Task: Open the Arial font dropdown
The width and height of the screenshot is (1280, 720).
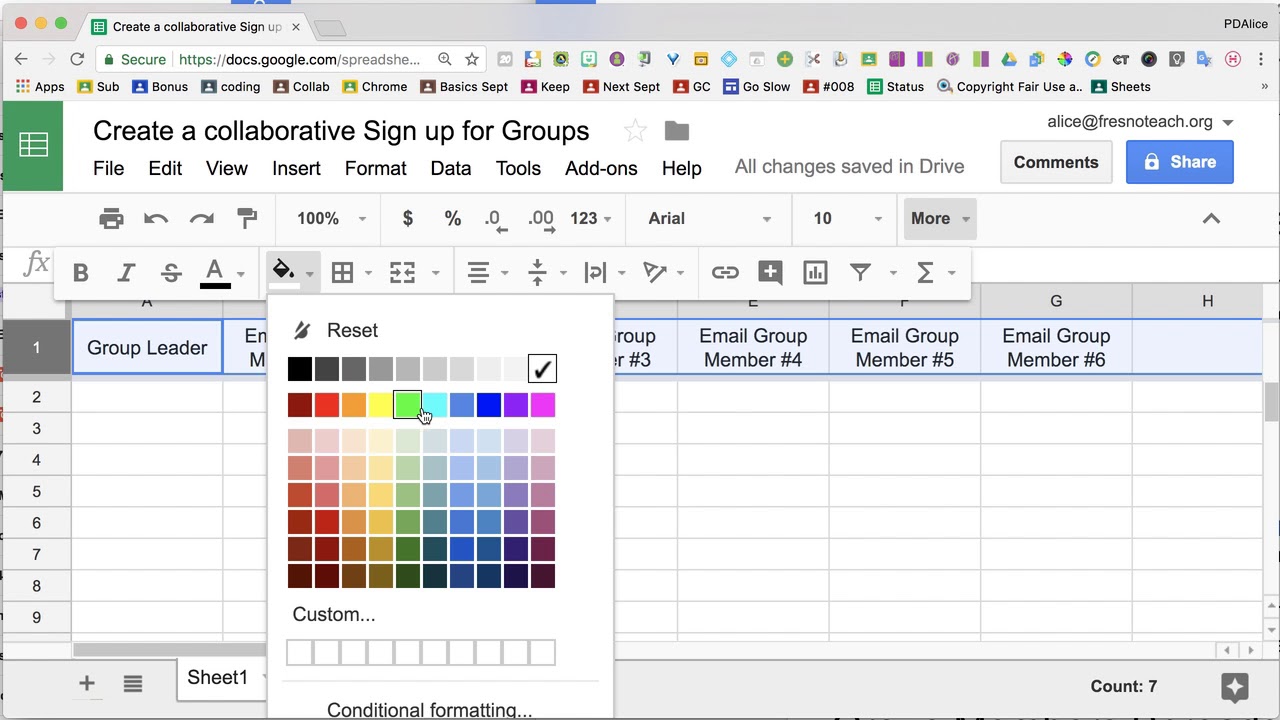Action: (709, 218)
